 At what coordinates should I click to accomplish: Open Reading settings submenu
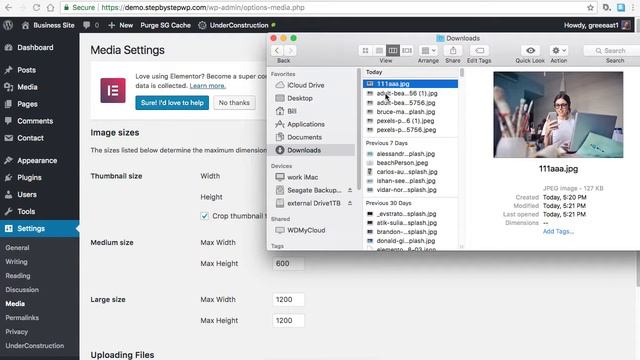pyautogui.click(x=18, y=276)
